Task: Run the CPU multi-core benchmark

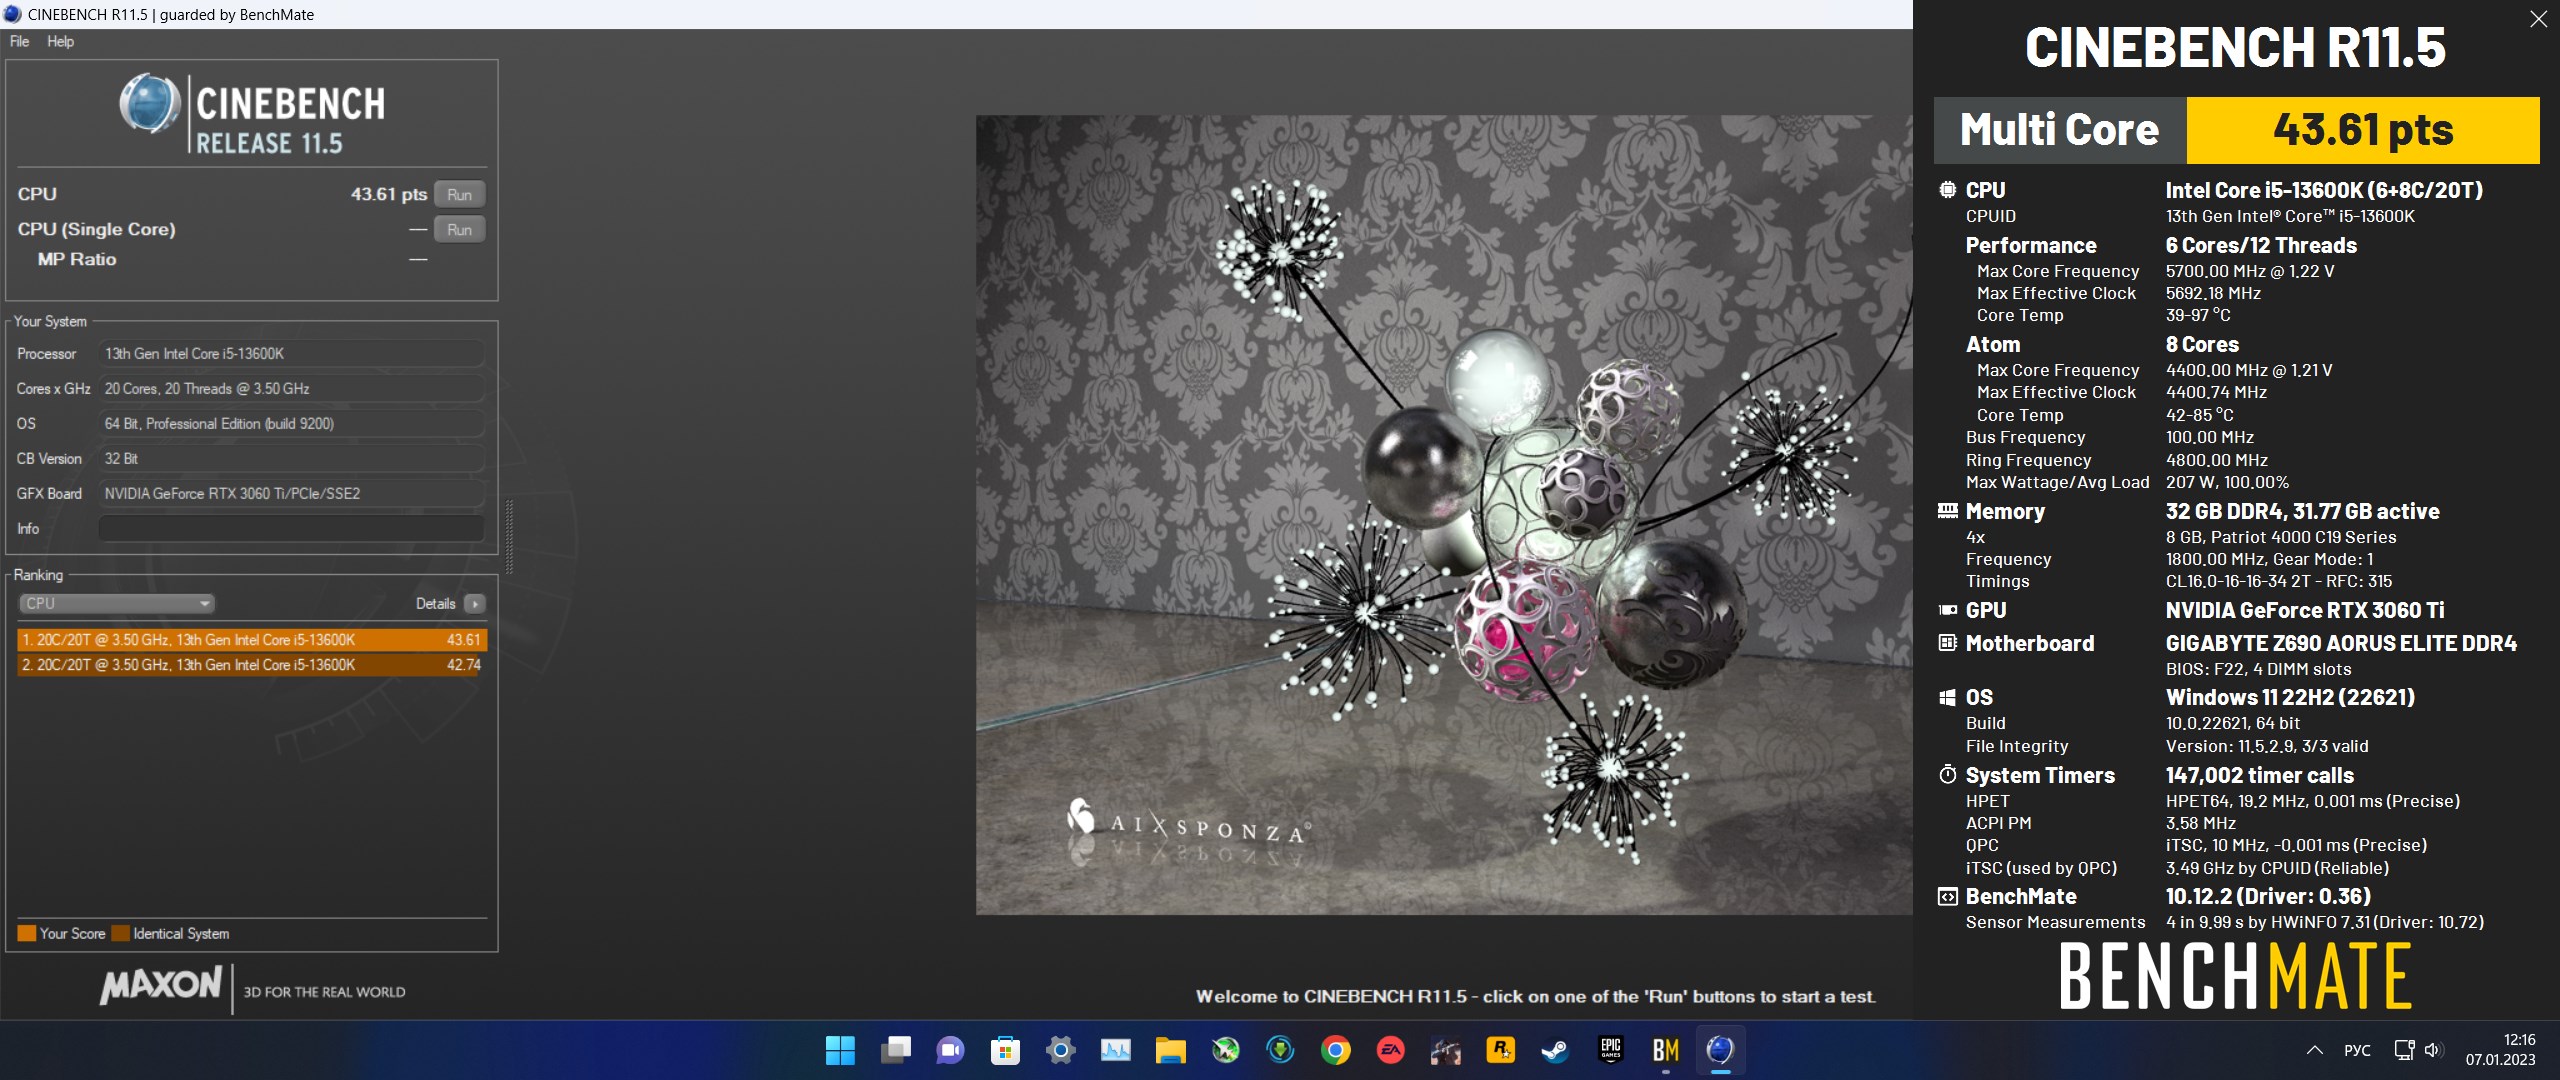Action: pyautogui.click(x=459, y=194)
